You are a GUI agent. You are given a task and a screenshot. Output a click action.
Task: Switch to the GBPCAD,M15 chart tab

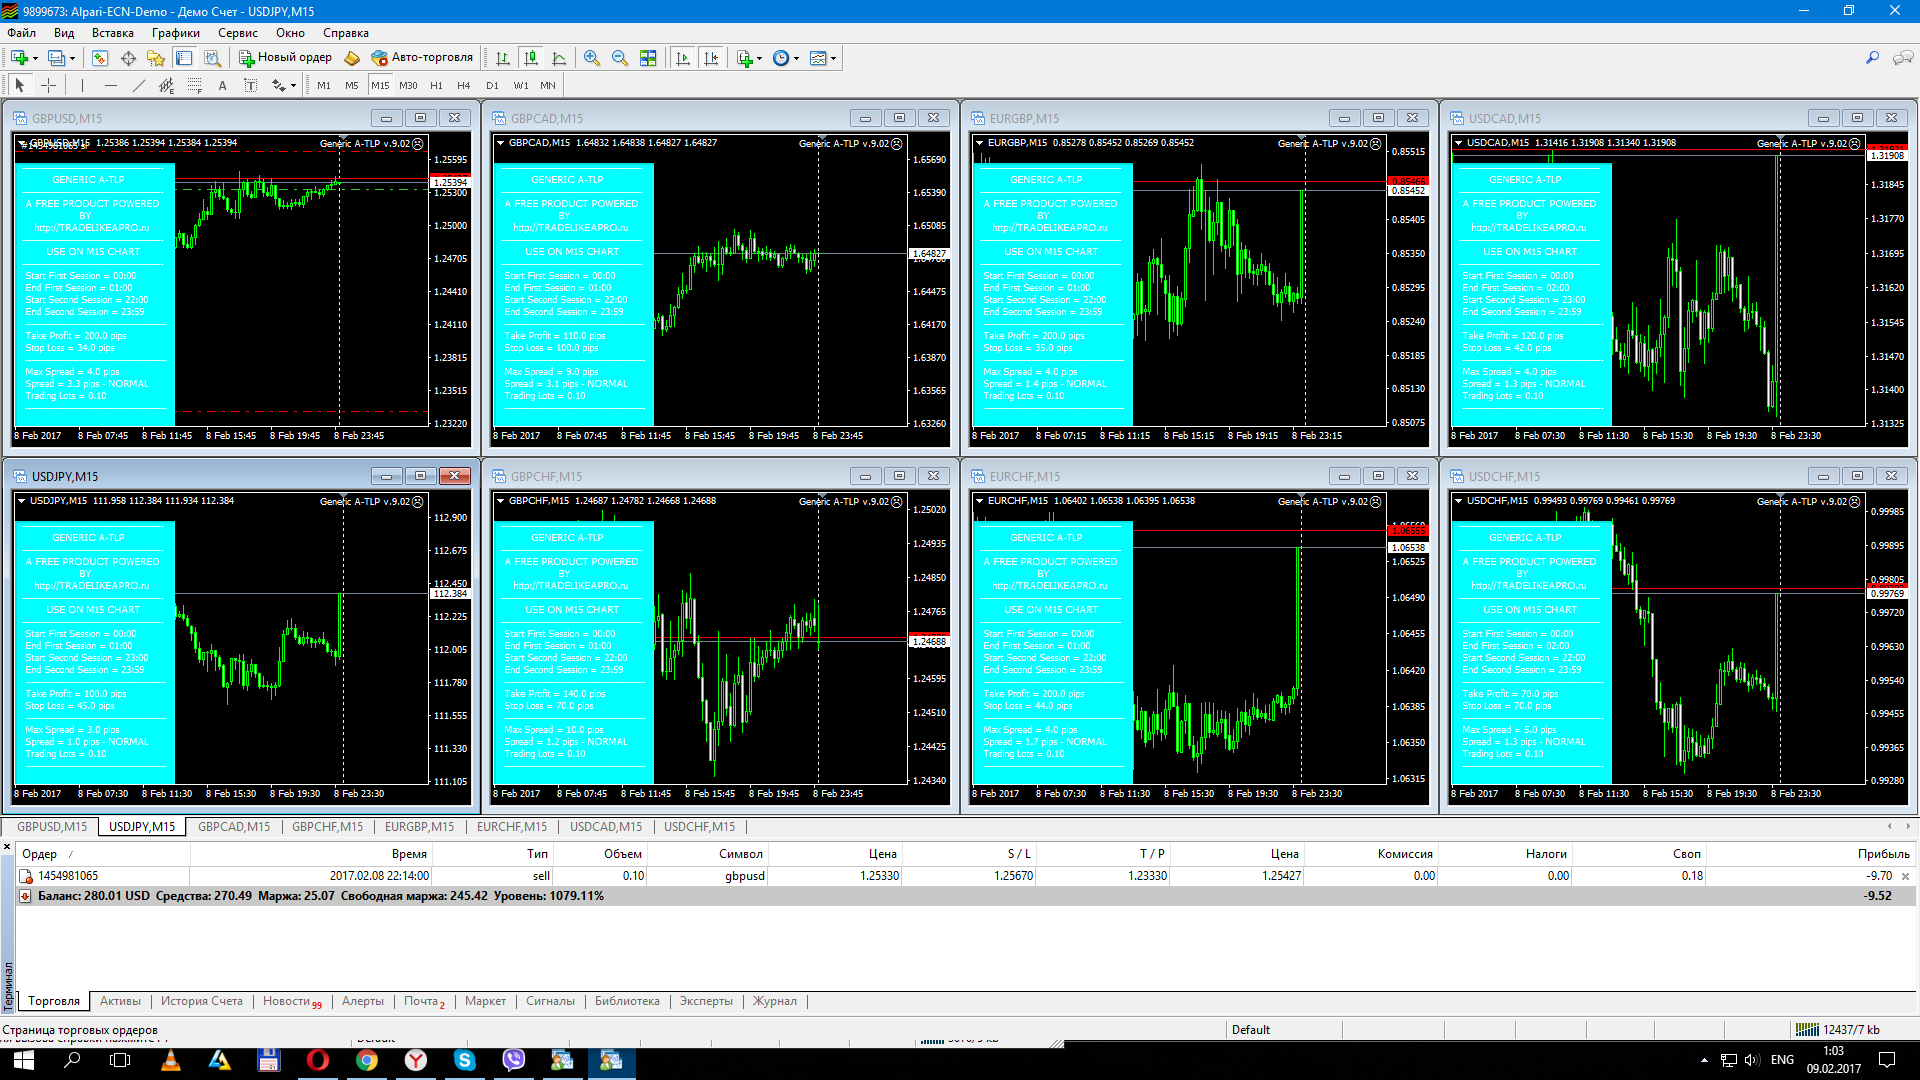tap(234, 827)
